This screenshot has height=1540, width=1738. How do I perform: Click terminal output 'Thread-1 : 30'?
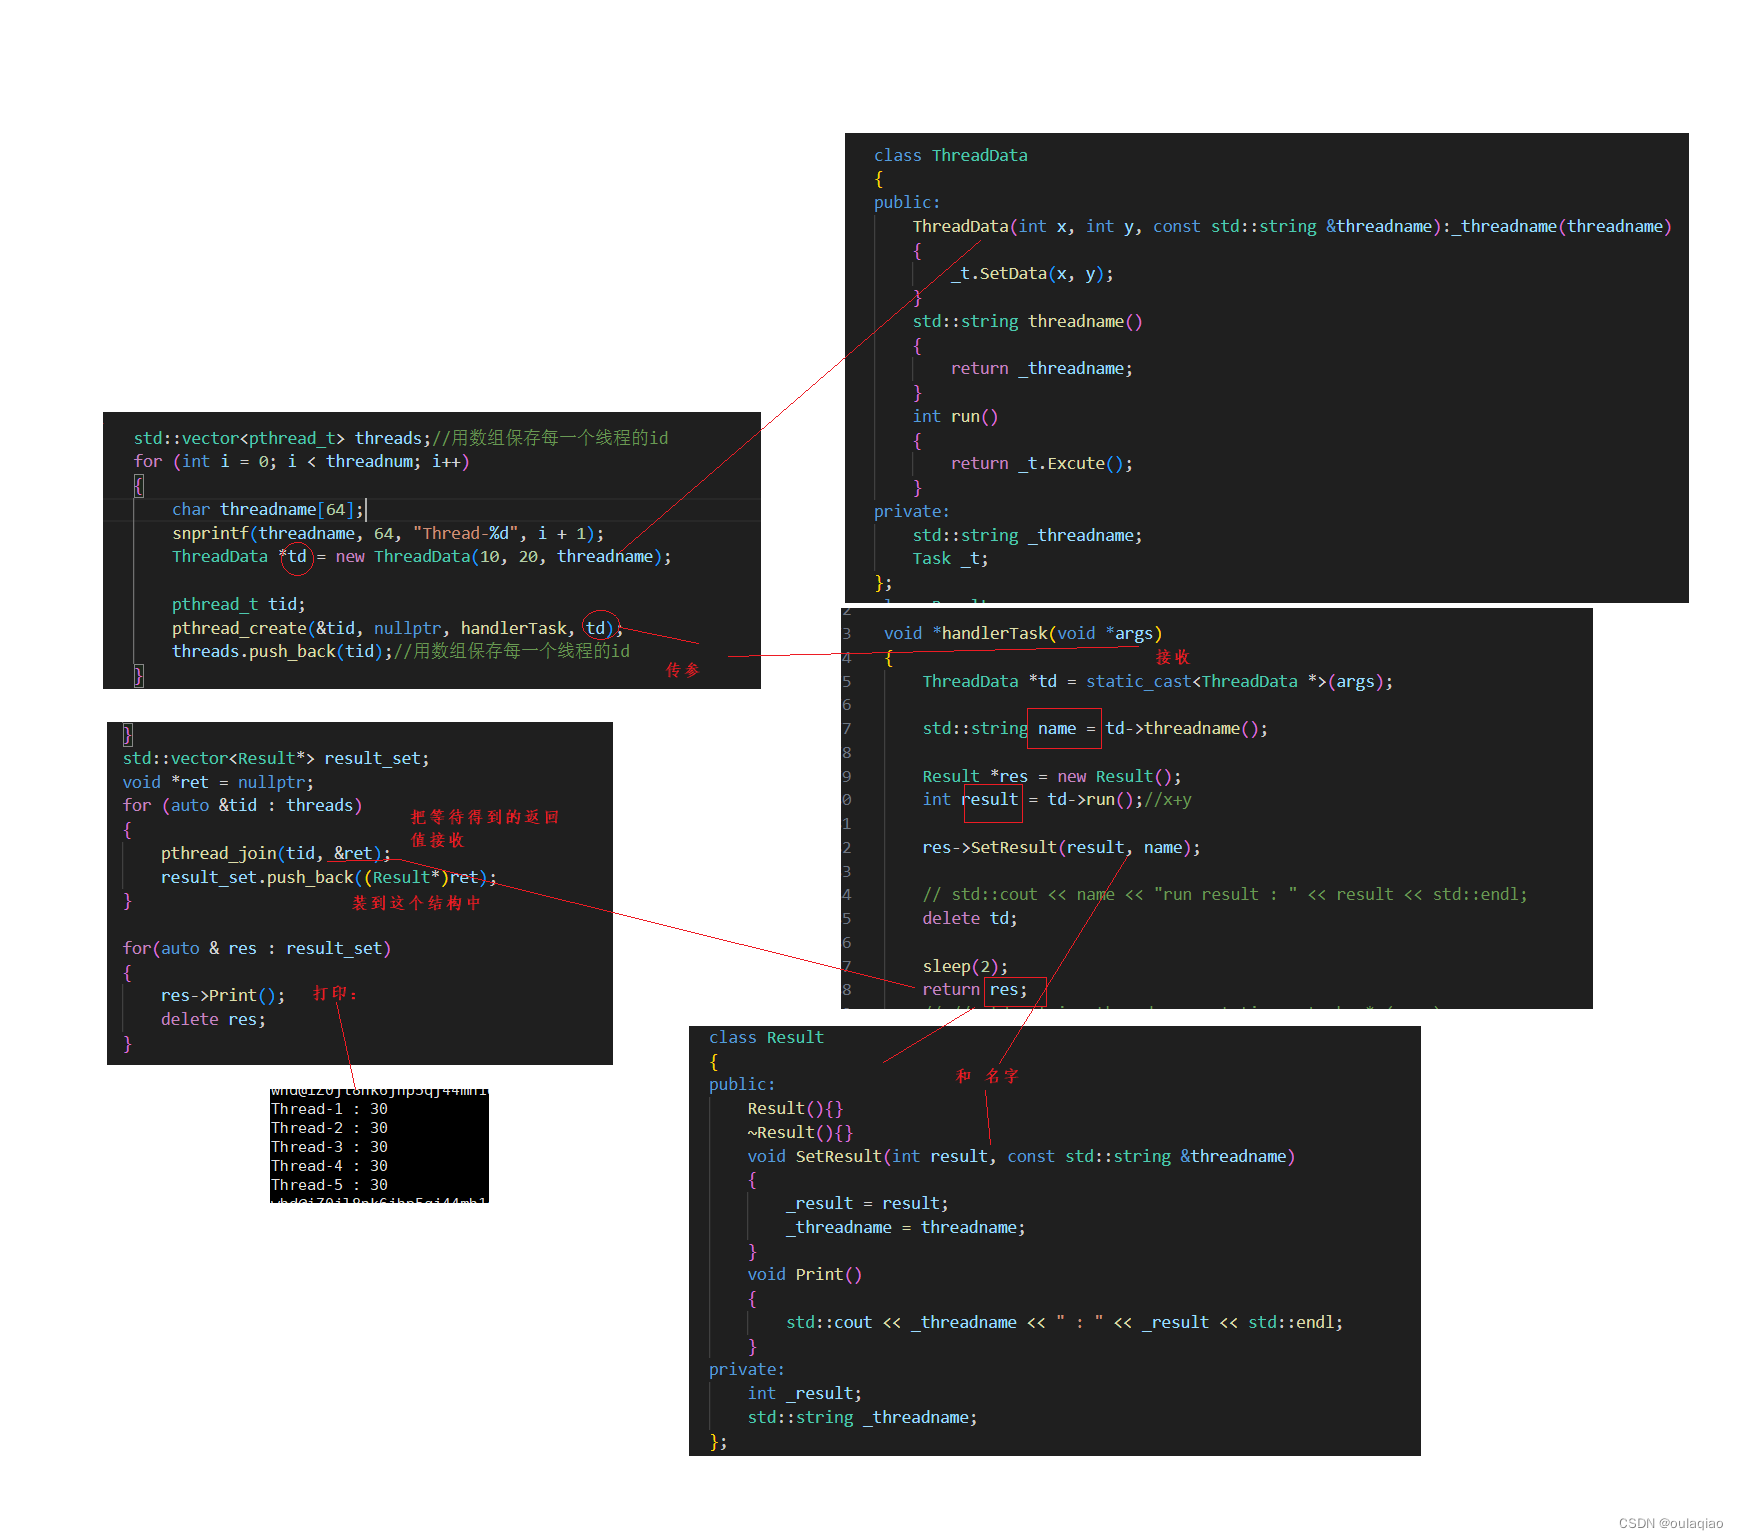330,1109
